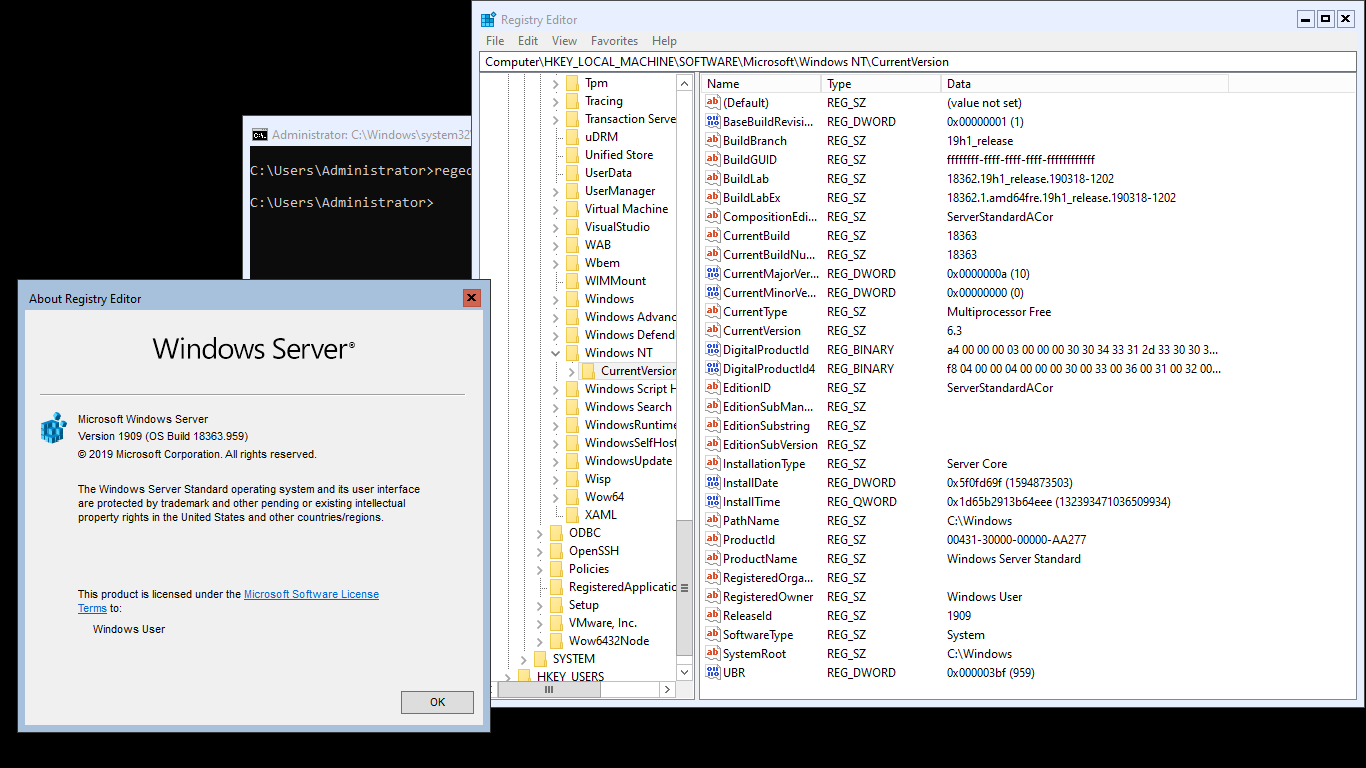Click the string icon of the (Default) value
This screenshot has width=1366, height=768.
(x=713, y=102)
